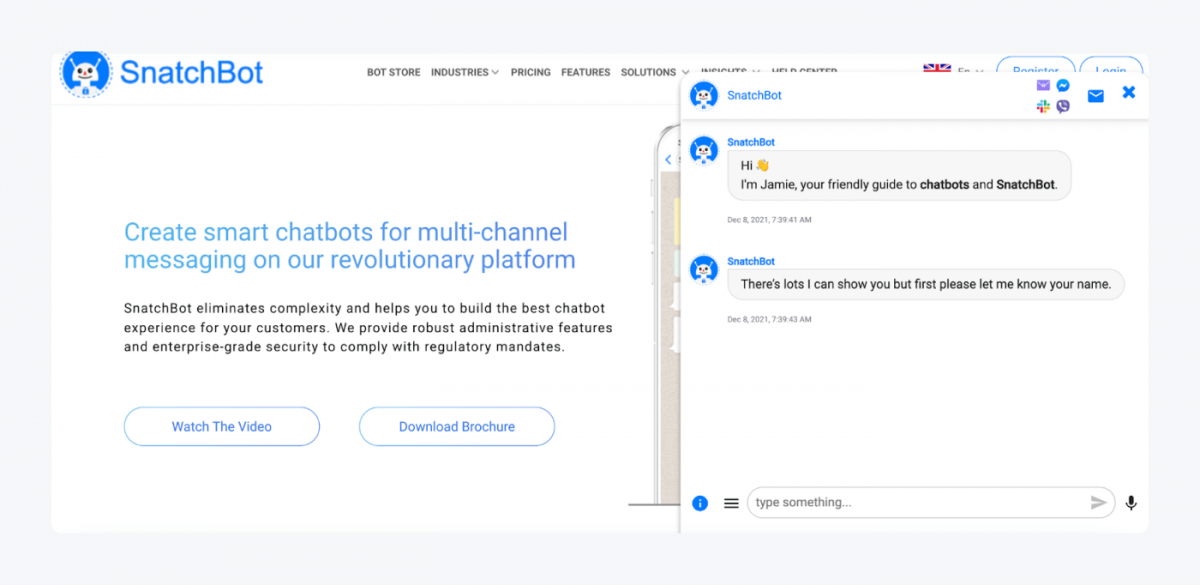Click the Register button
The width and height of the screenshot is (1200, 585).
coord(1036,66)
